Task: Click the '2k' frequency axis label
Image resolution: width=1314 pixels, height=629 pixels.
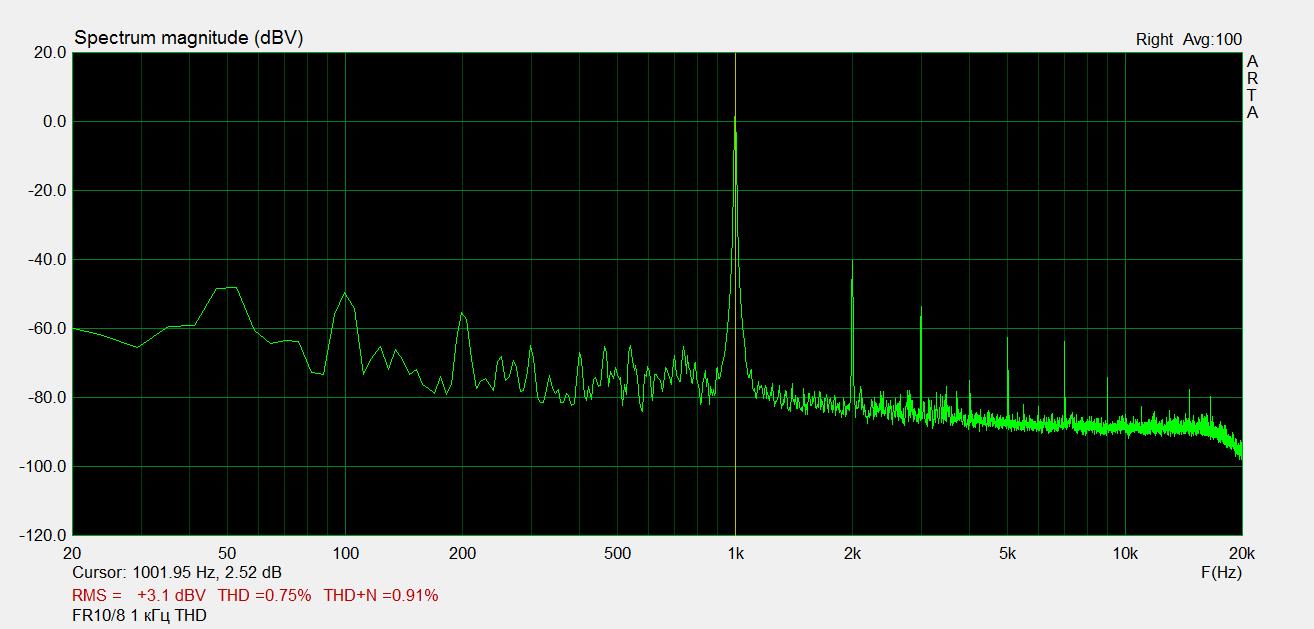Action: point(852,553)
